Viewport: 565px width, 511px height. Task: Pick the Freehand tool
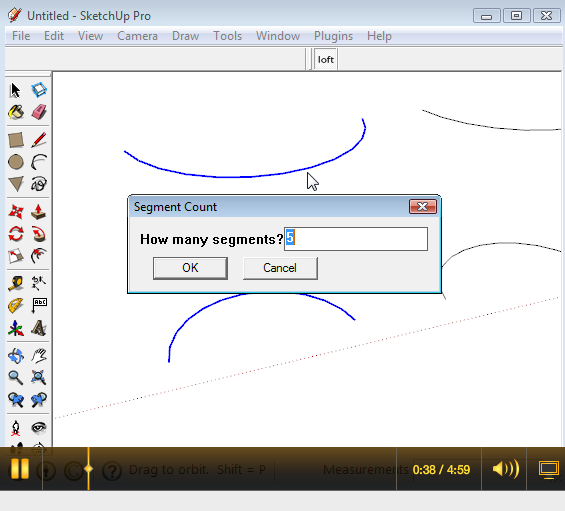tap(39, 184)
